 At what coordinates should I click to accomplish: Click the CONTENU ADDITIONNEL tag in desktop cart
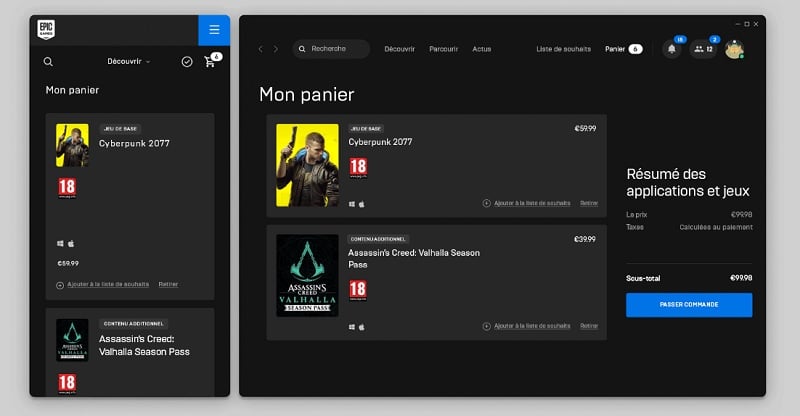[x=378, y=239]
